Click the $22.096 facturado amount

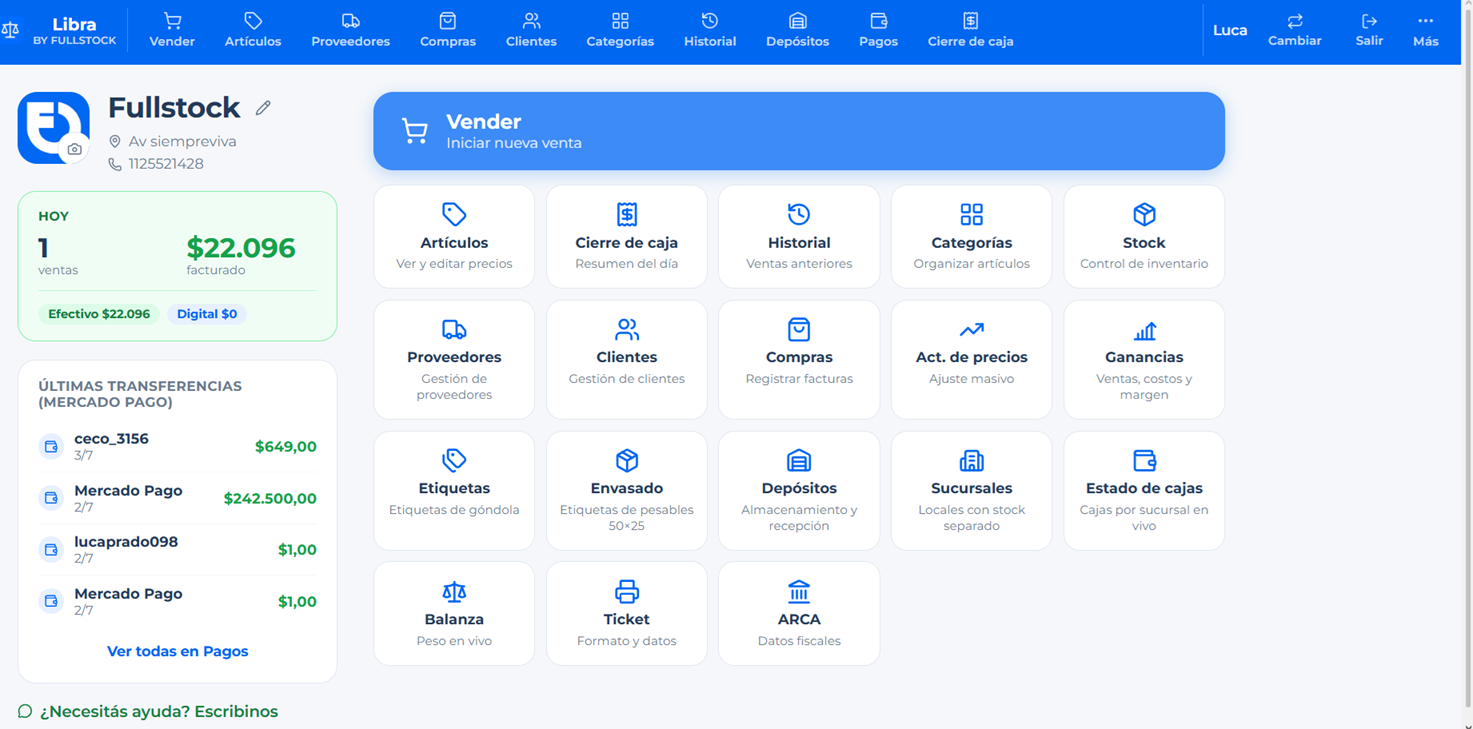pos(241,248)
